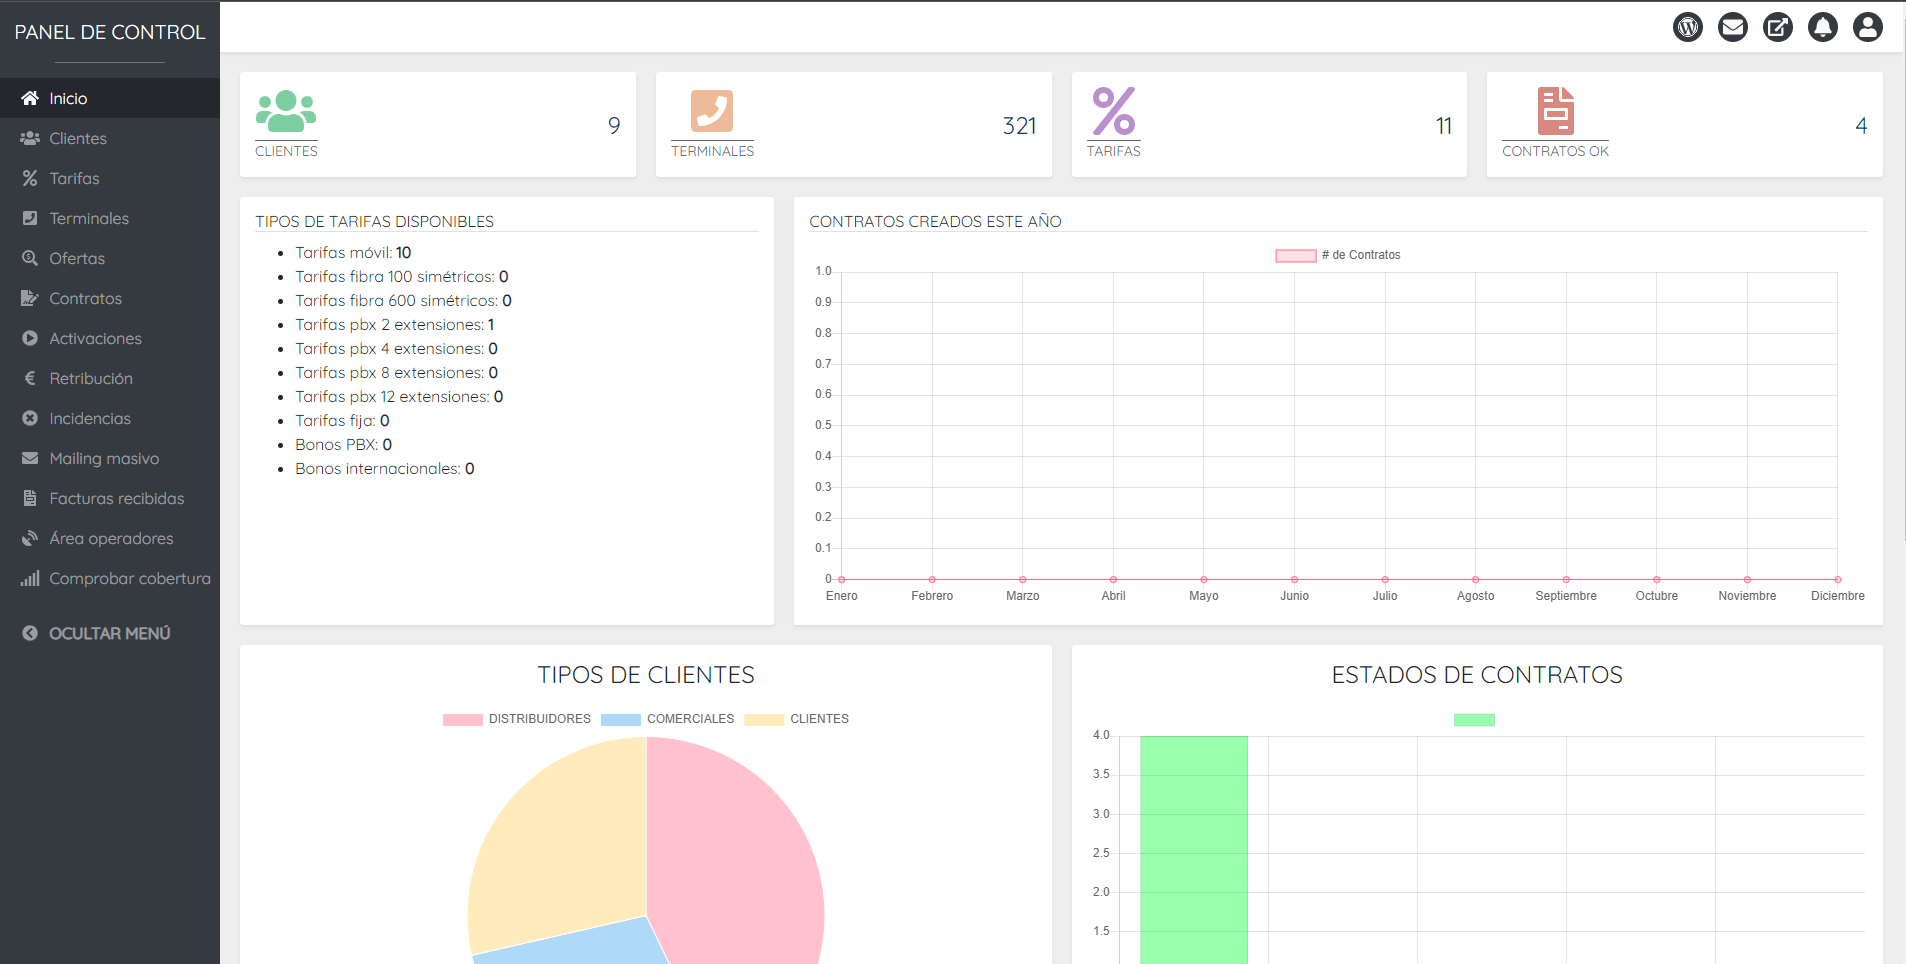
Task: Click the signature icon beside Contratos
Action: [x=30, y=298]
